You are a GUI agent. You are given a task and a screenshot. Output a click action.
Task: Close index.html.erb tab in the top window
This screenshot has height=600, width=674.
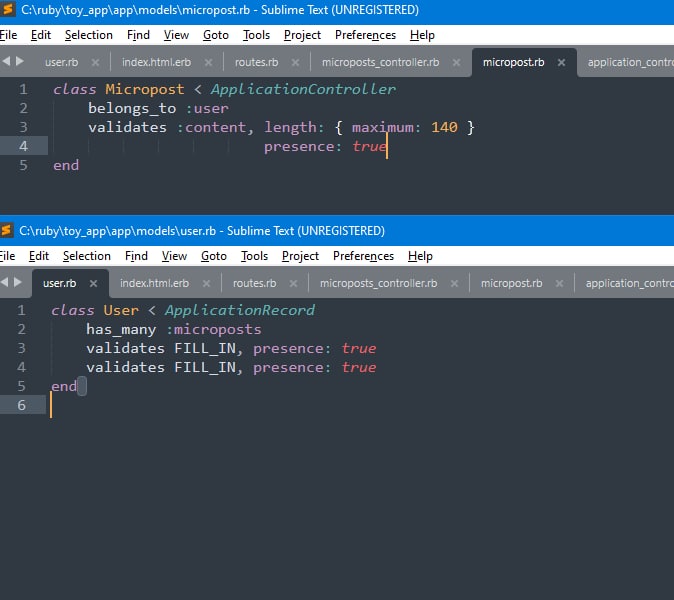[x=208, y=62]
